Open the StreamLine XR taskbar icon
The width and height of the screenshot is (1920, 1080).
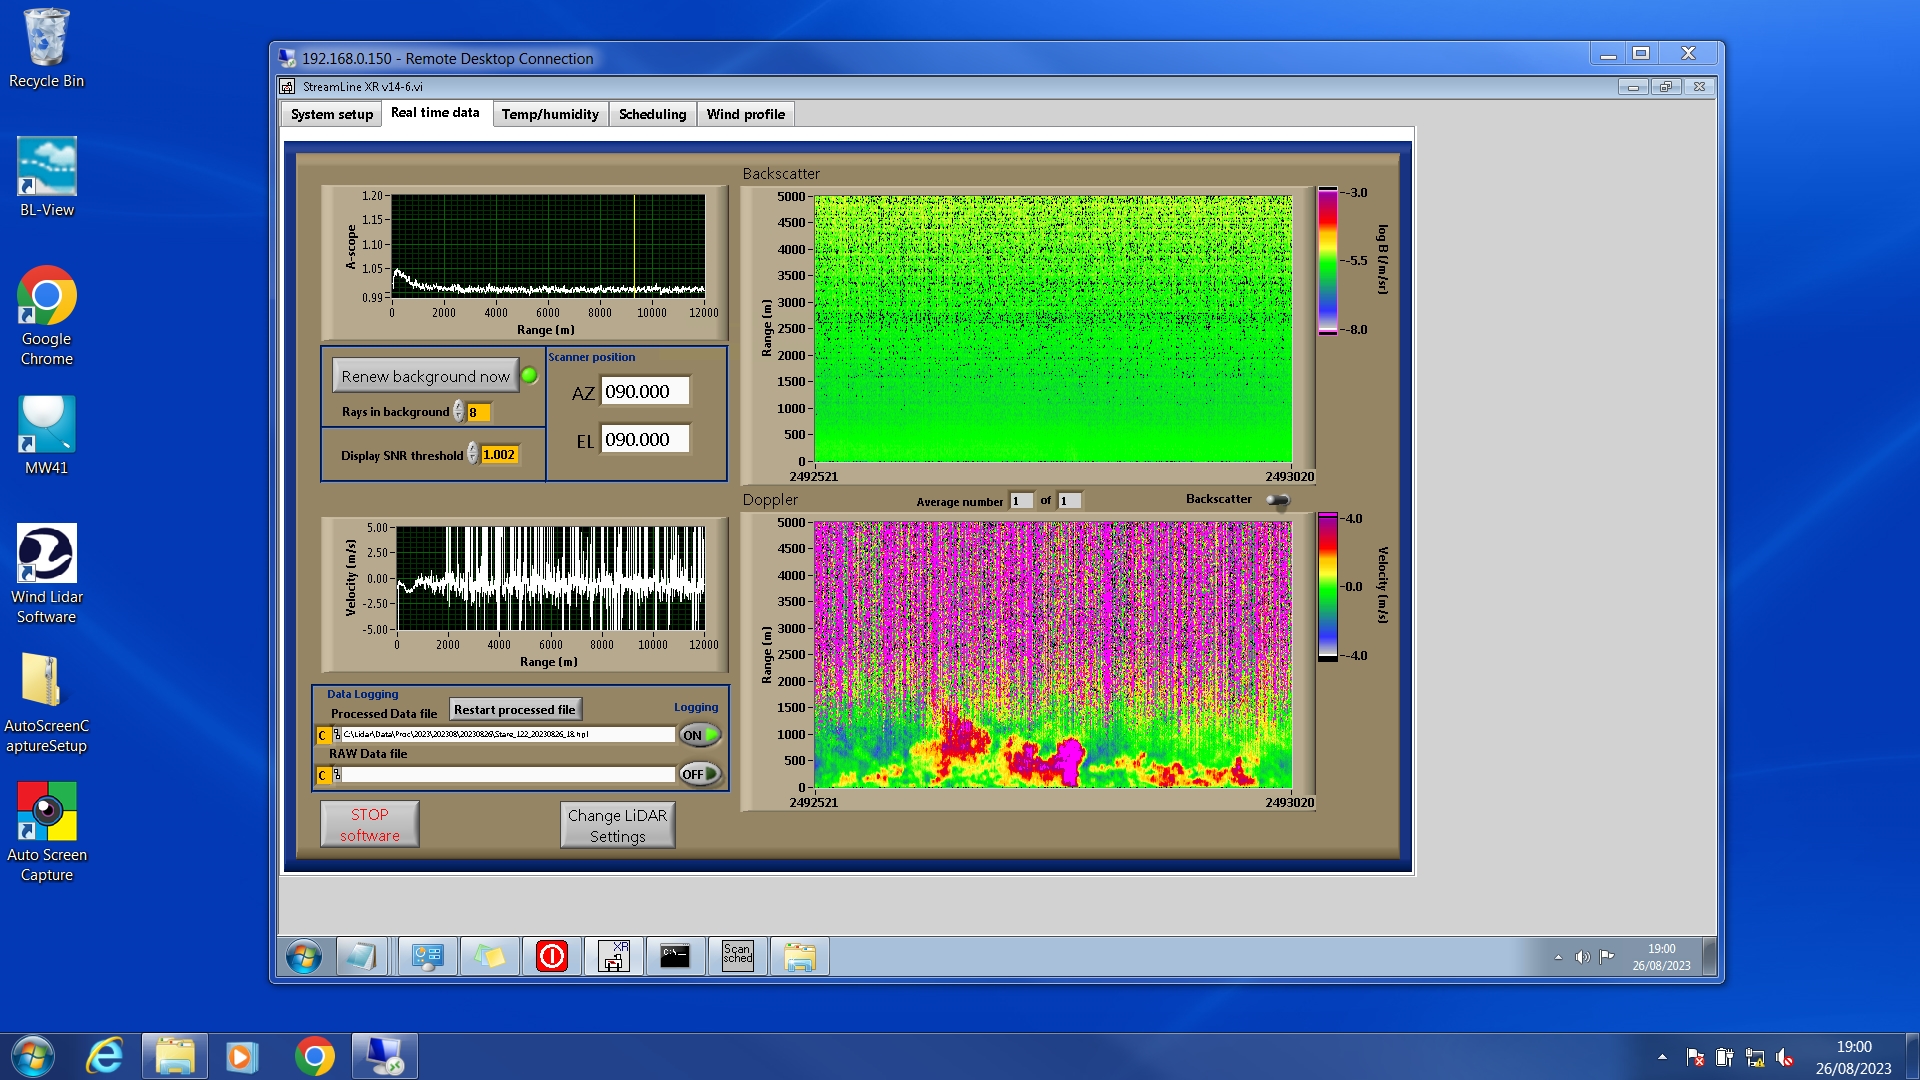613,956
